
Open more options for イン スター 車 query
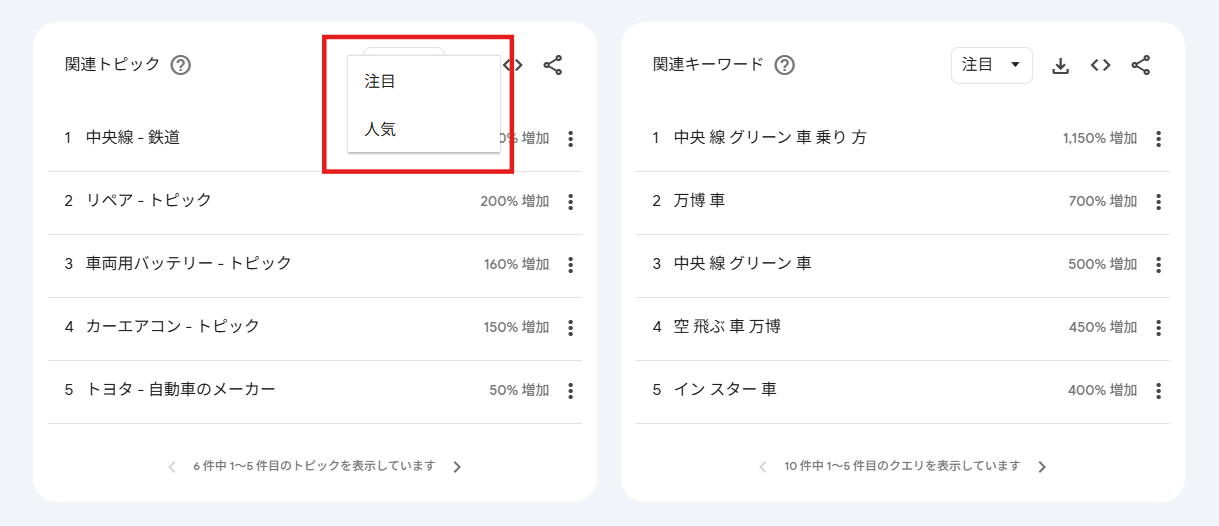[1158, 390]
